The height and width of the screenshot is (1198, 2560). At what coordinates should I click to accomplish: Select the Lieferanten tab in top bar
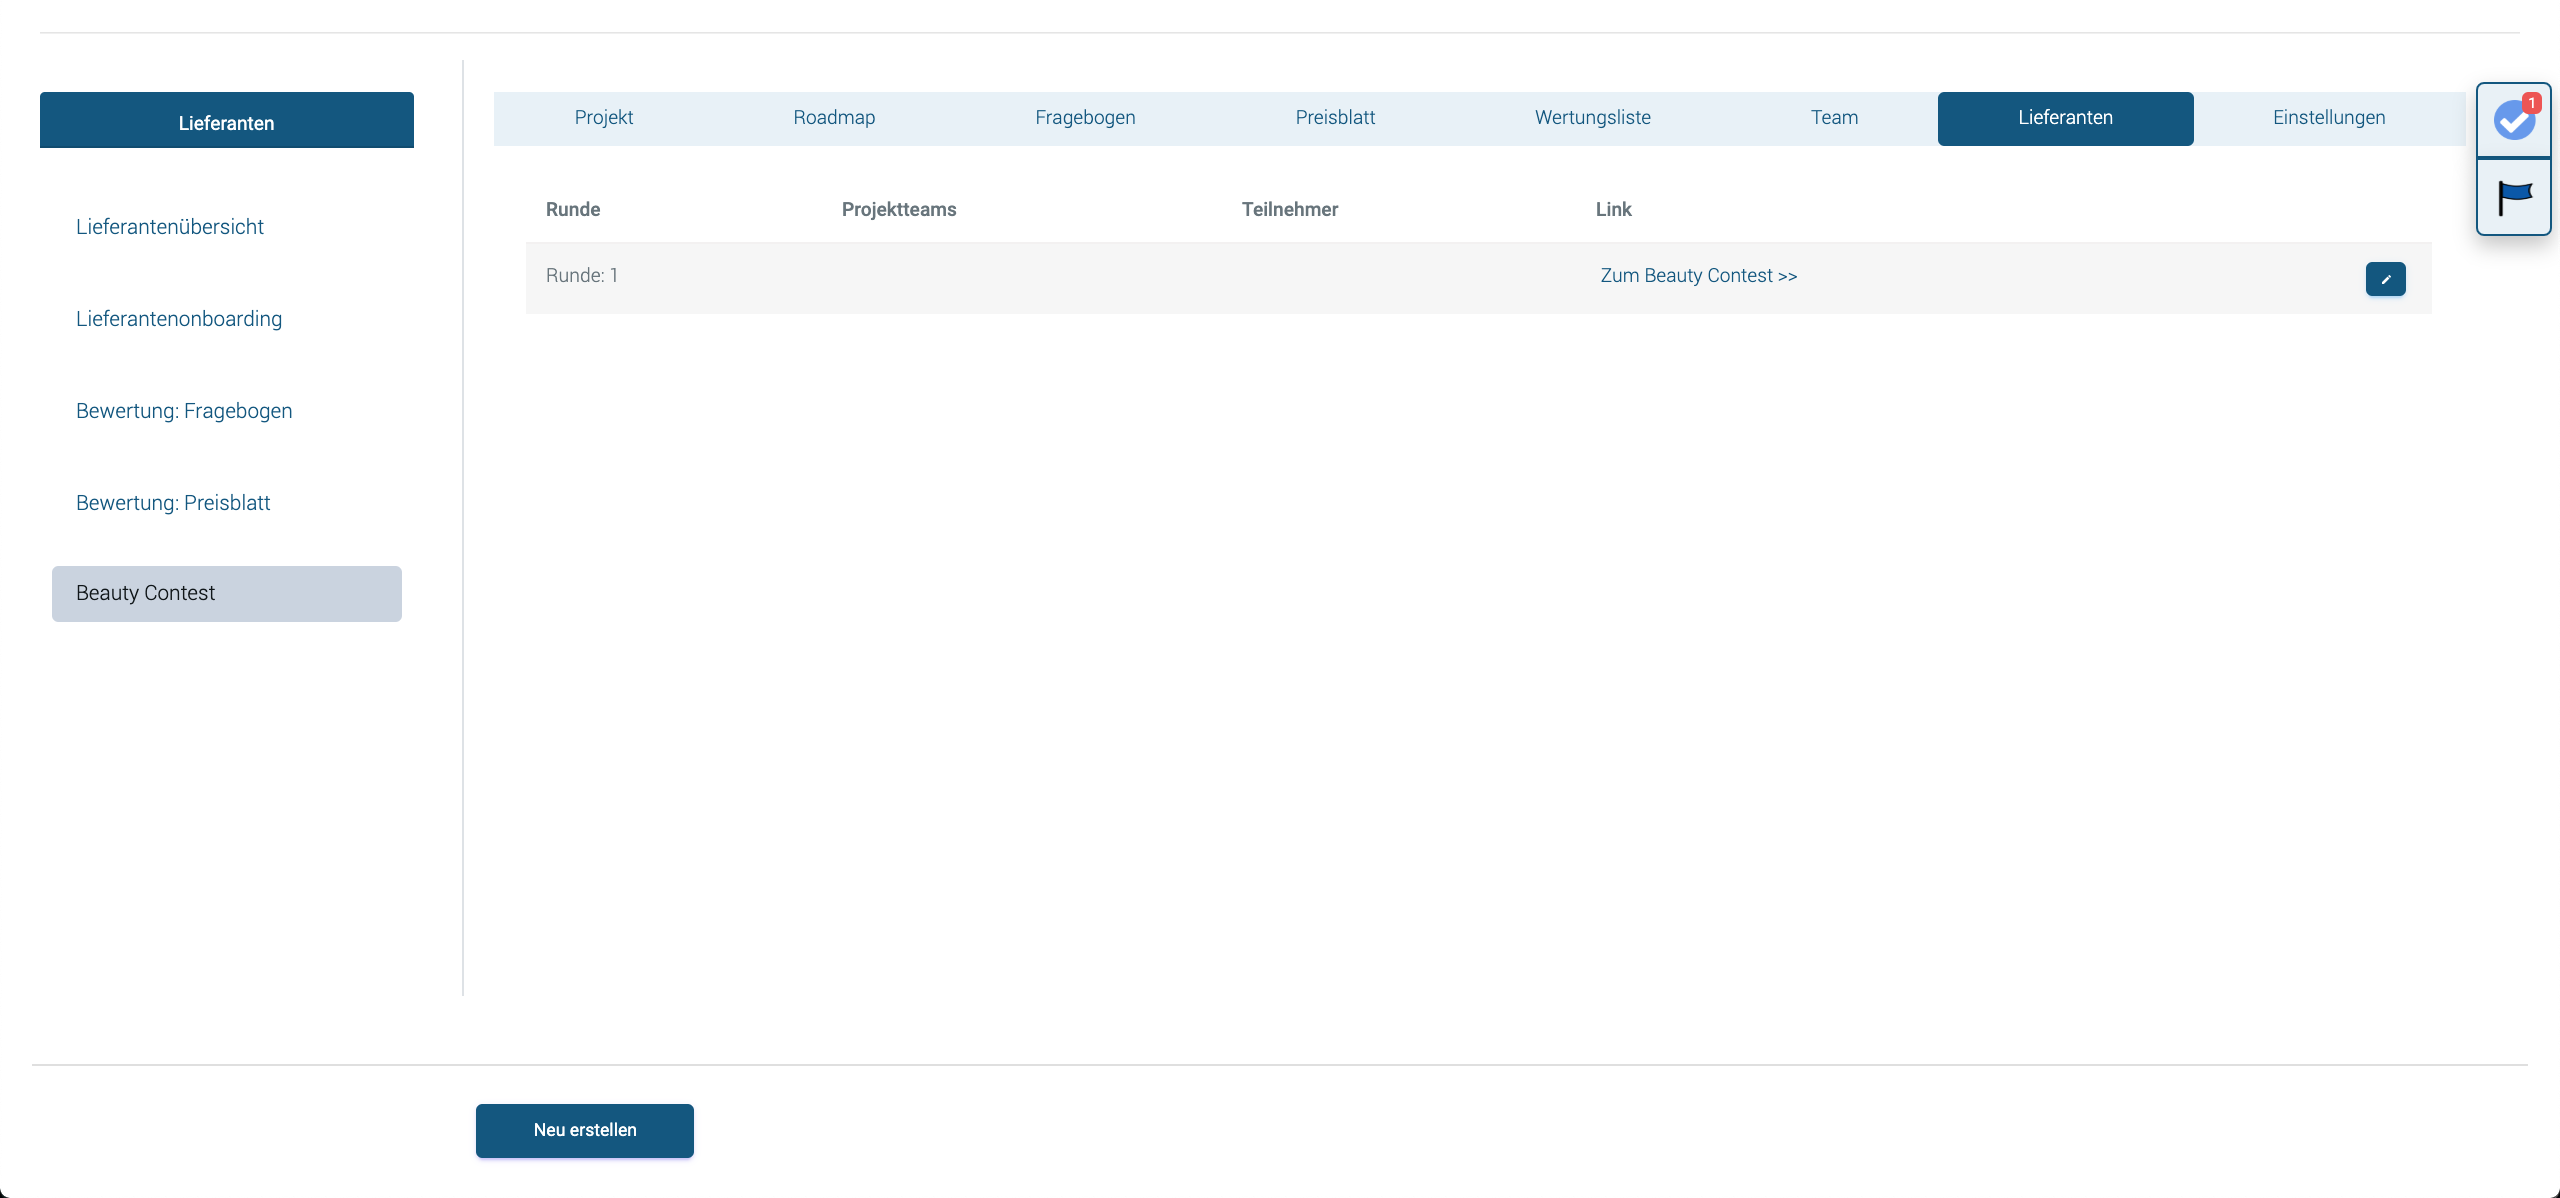tap(2065, 118)
